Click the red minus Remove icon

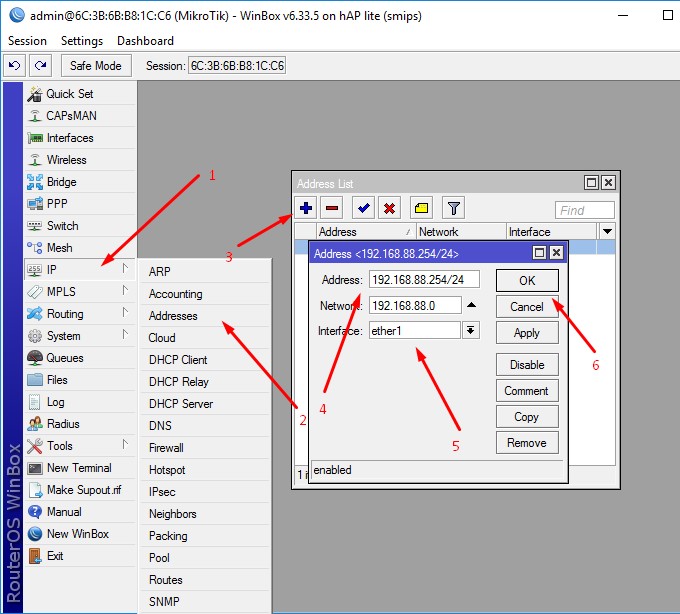[x=332, y=209]
